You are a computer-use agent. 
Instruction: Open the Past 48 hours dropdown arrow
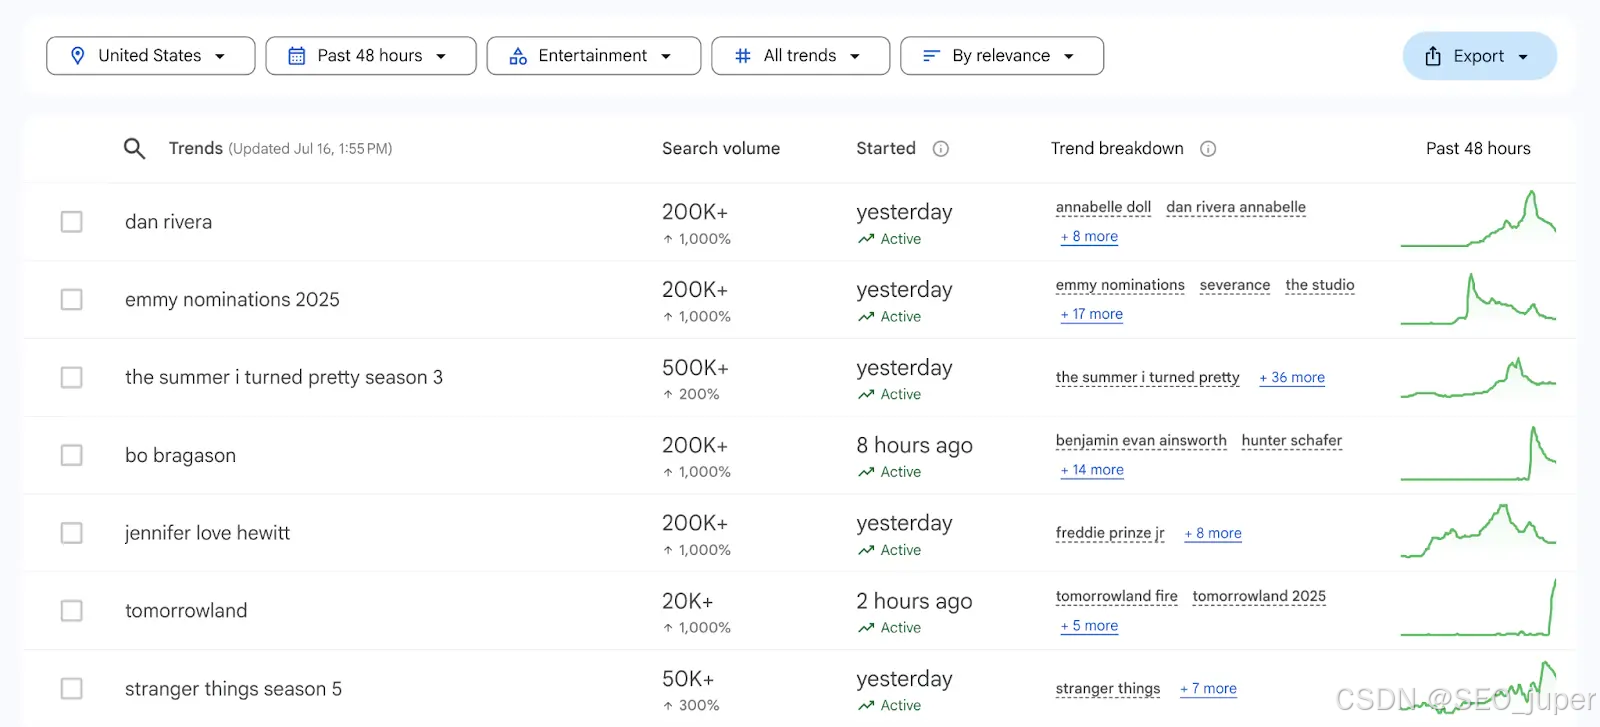coord(441,57)
